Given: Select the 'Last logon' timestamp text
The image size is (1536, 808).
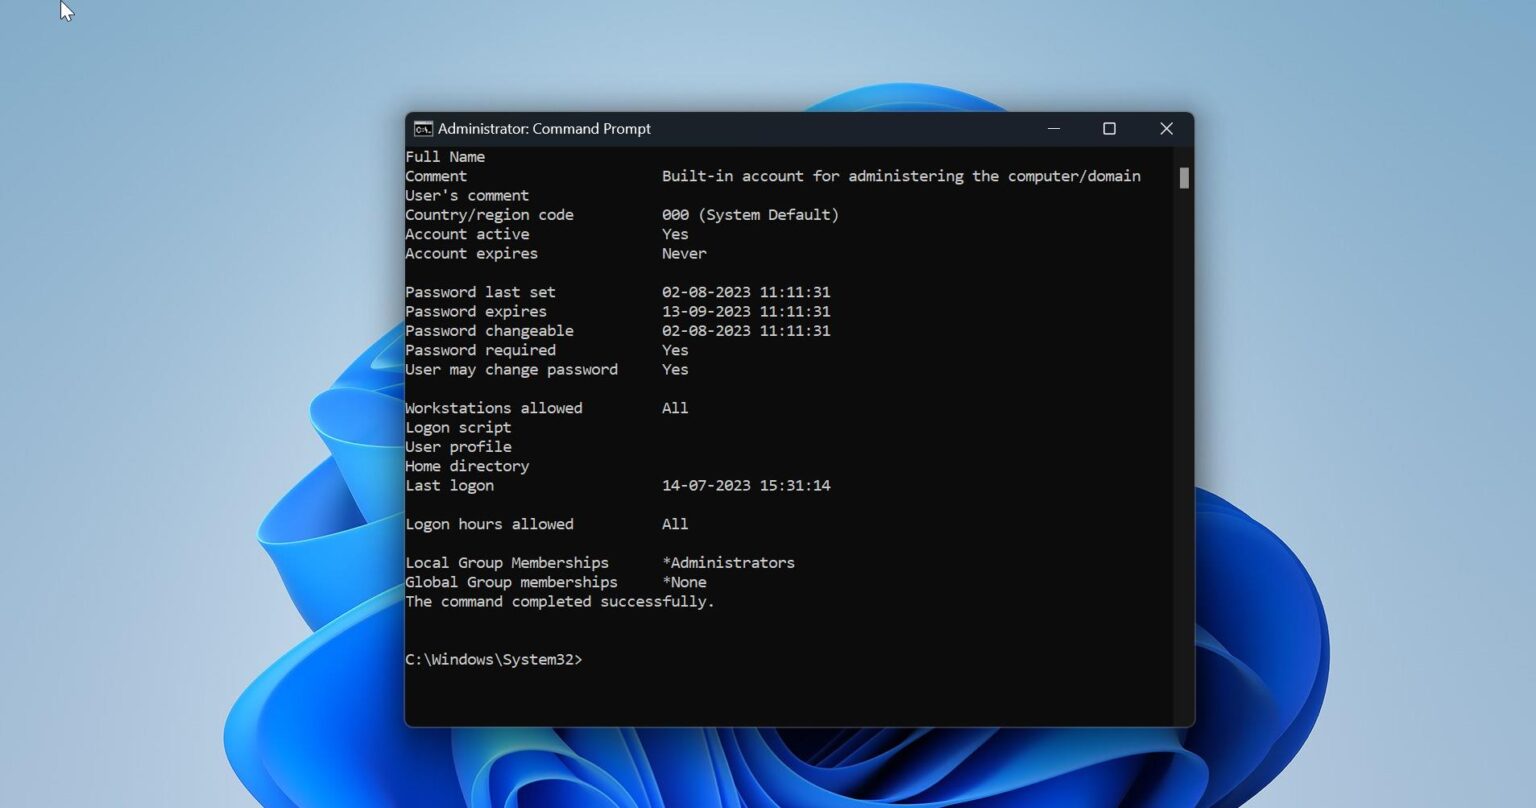Looking at the screenshot, I should pyautogui.click(x=746, y=485).
